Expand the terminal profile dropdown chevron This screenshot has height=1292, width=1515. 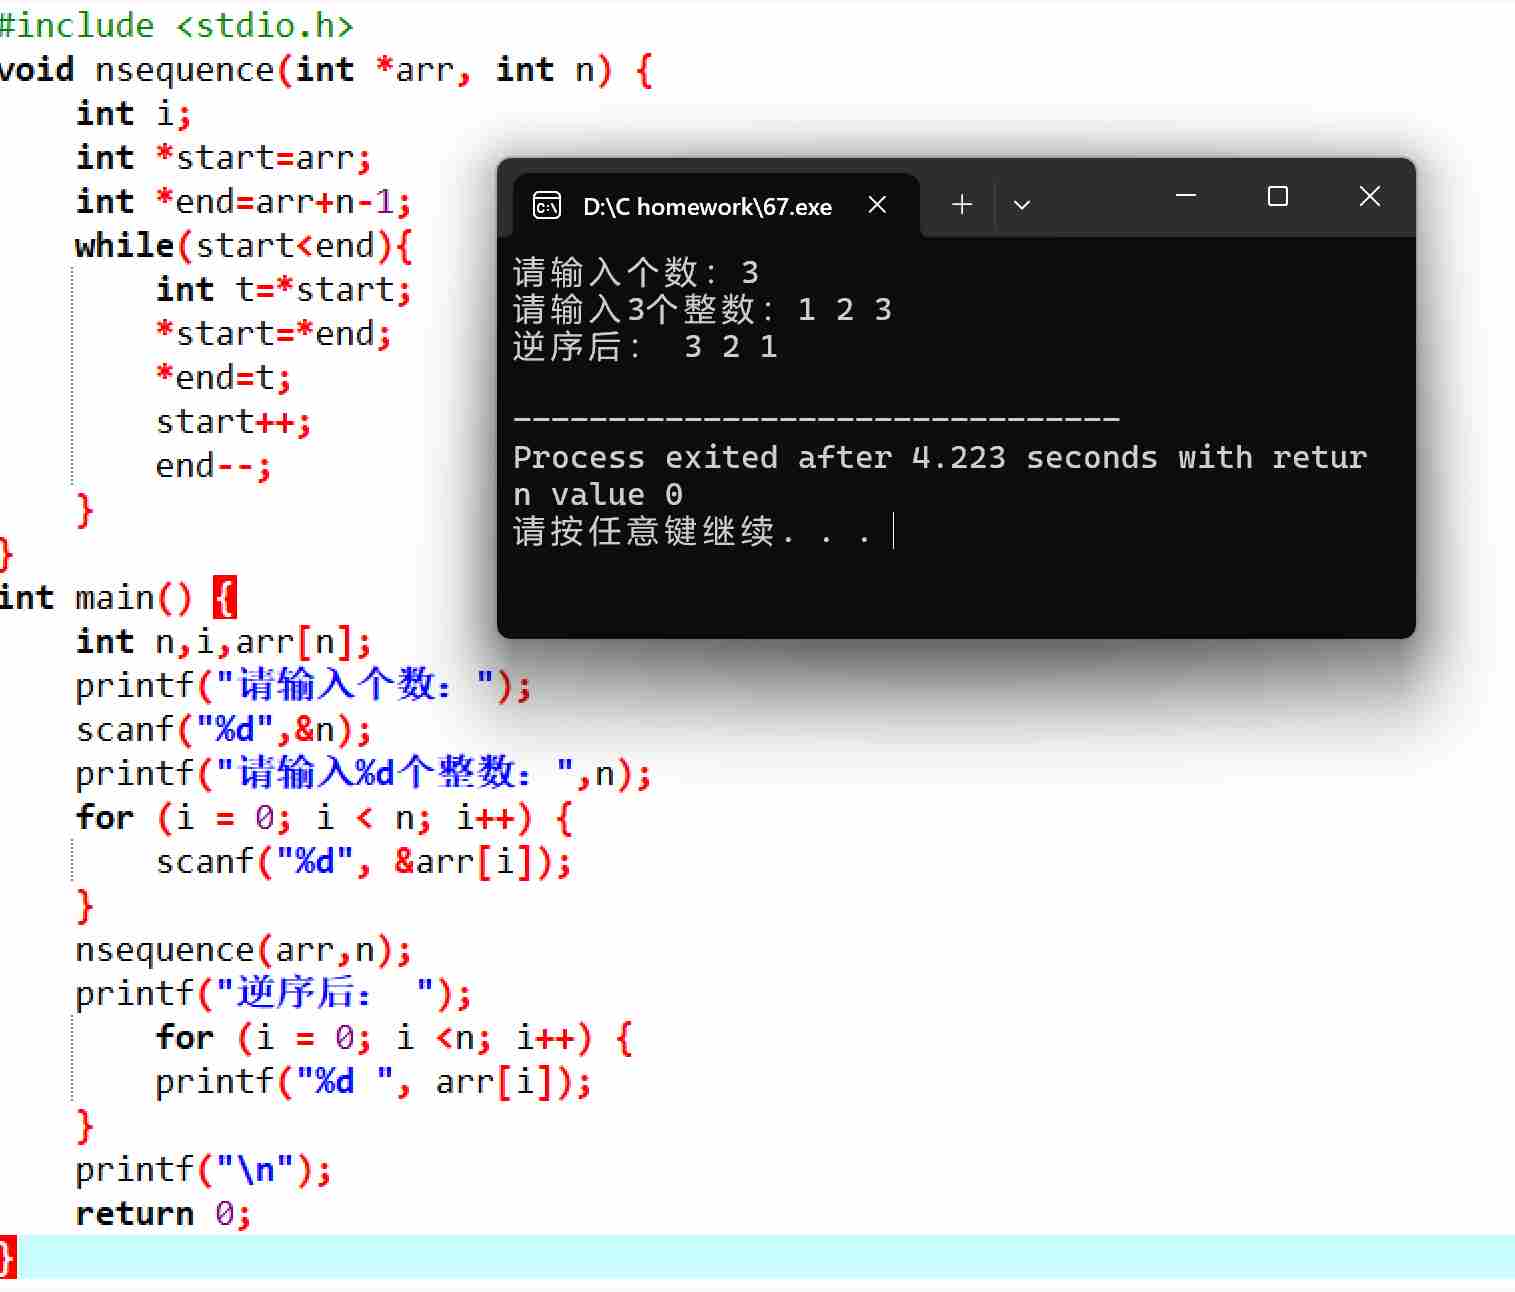pyautogui.click(x=1021, y=205)
